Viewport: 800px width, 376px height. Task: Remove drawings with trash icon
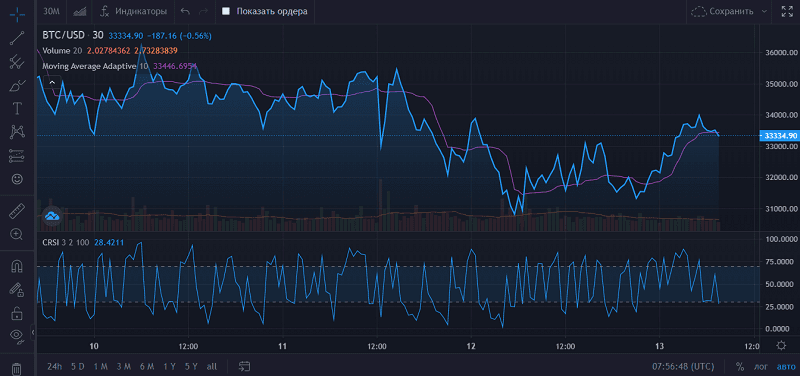pos(16,368)
